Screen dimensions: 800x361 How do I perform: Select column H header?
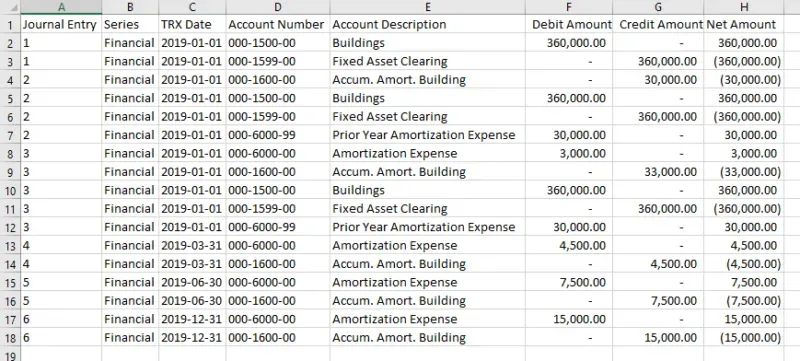[744, 7]
